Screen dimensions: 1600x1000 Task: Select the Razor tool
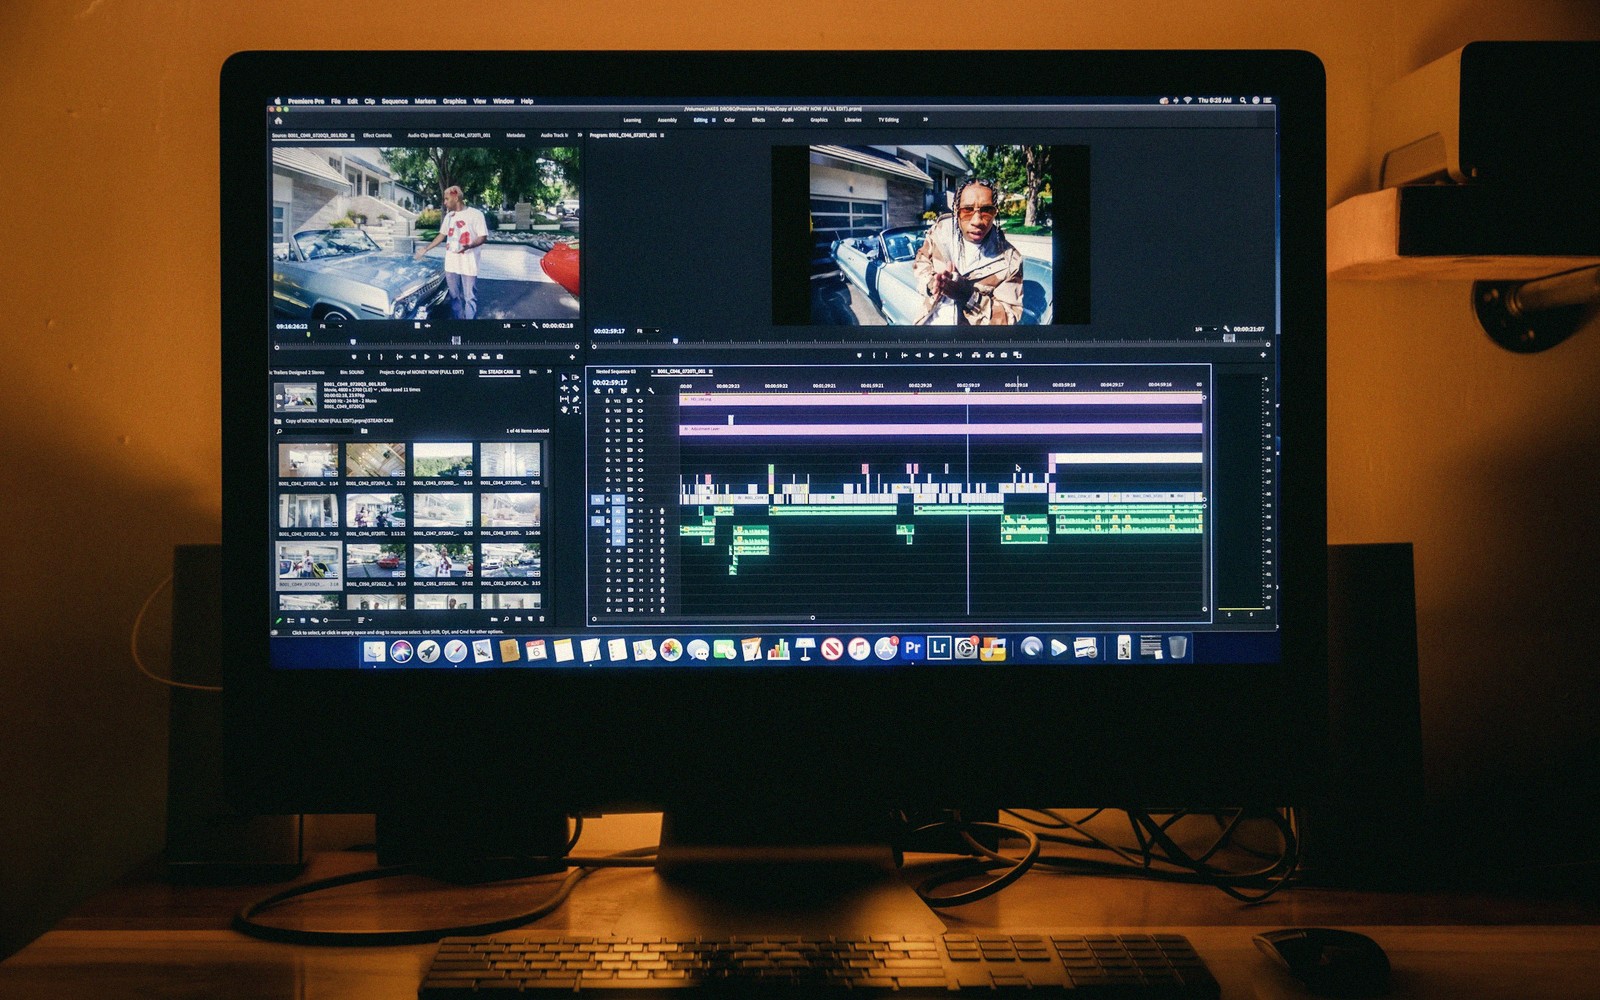pos(576,388)
